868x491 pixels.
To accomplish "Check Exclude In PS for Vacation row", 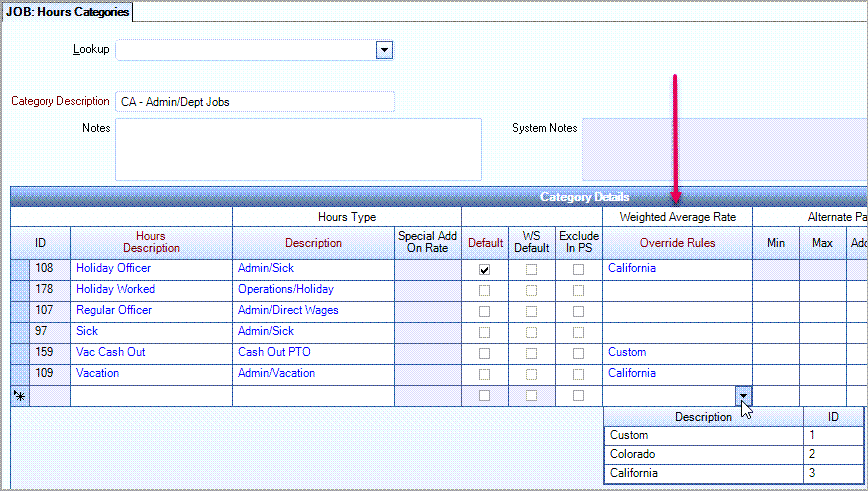I will pyautogui.click(x=578, y=374).
